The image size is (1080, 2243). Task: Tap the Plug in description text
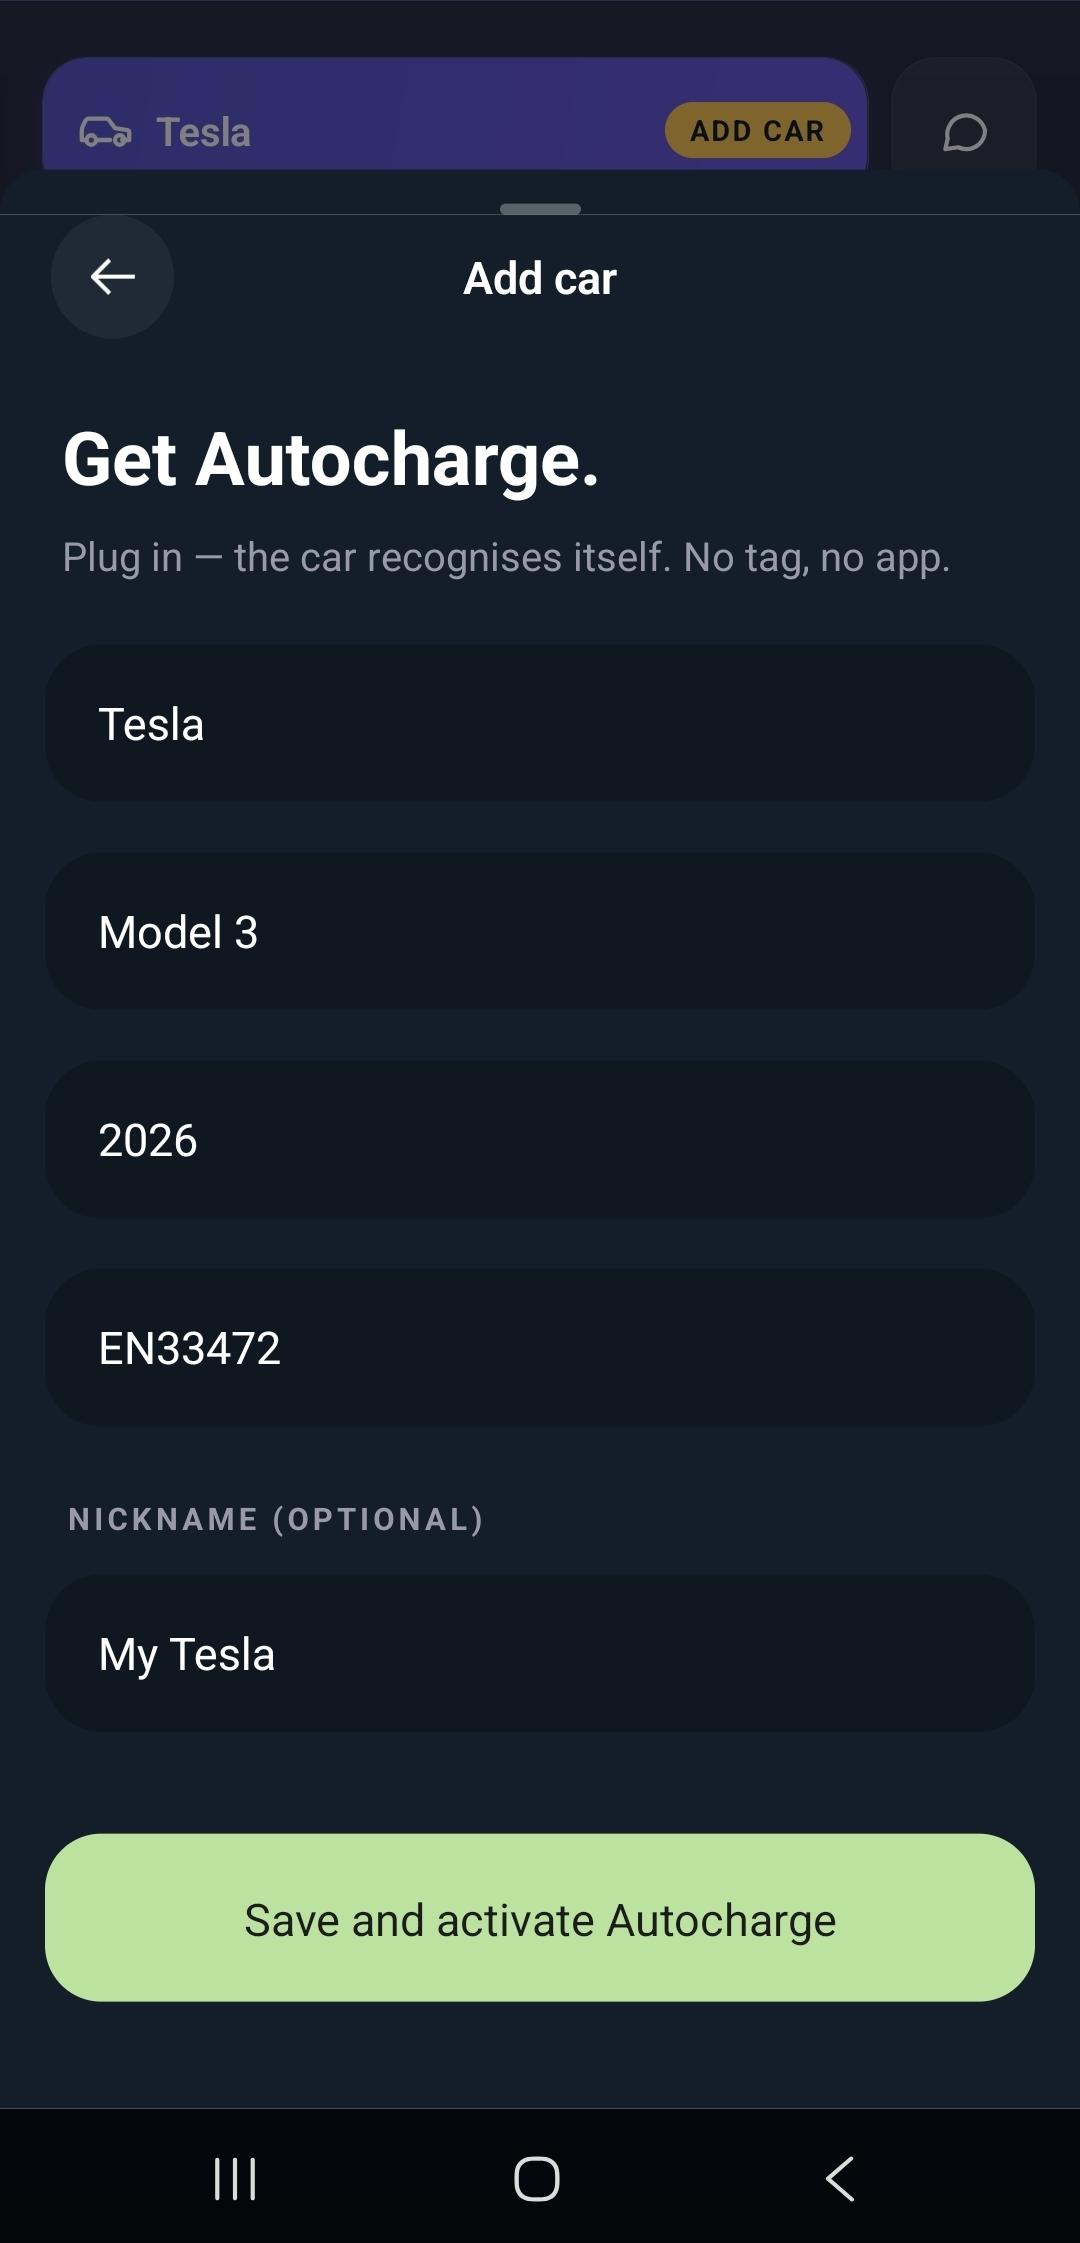pyautogui.click(x=506, y=557)
